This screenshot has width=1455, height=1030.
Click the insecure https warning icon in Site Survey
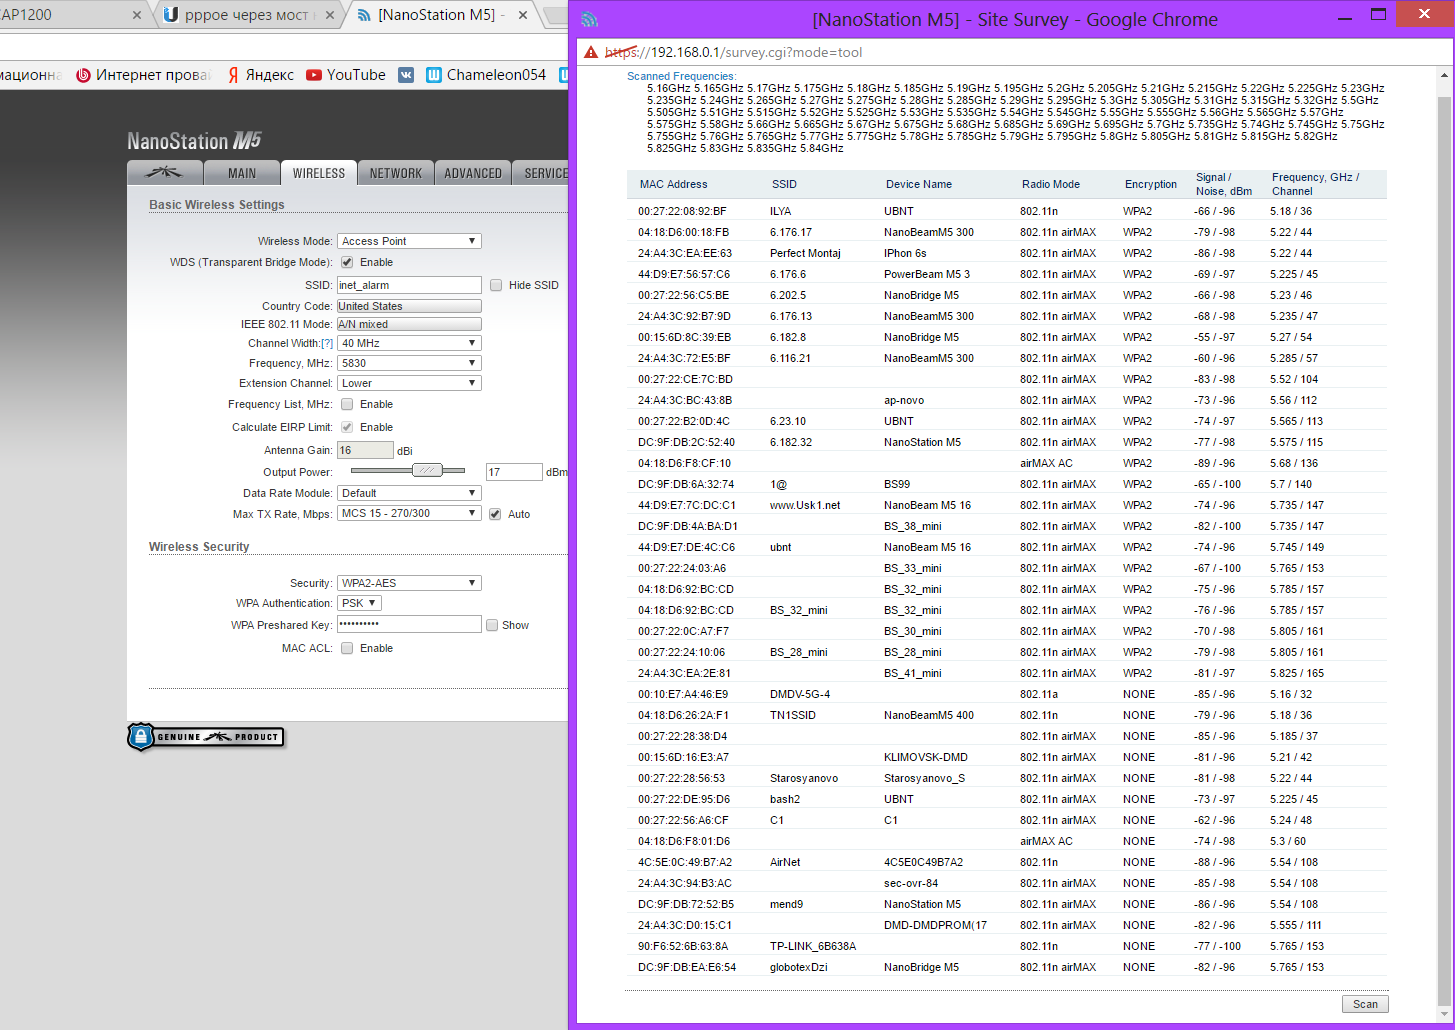tap(591, 52)
